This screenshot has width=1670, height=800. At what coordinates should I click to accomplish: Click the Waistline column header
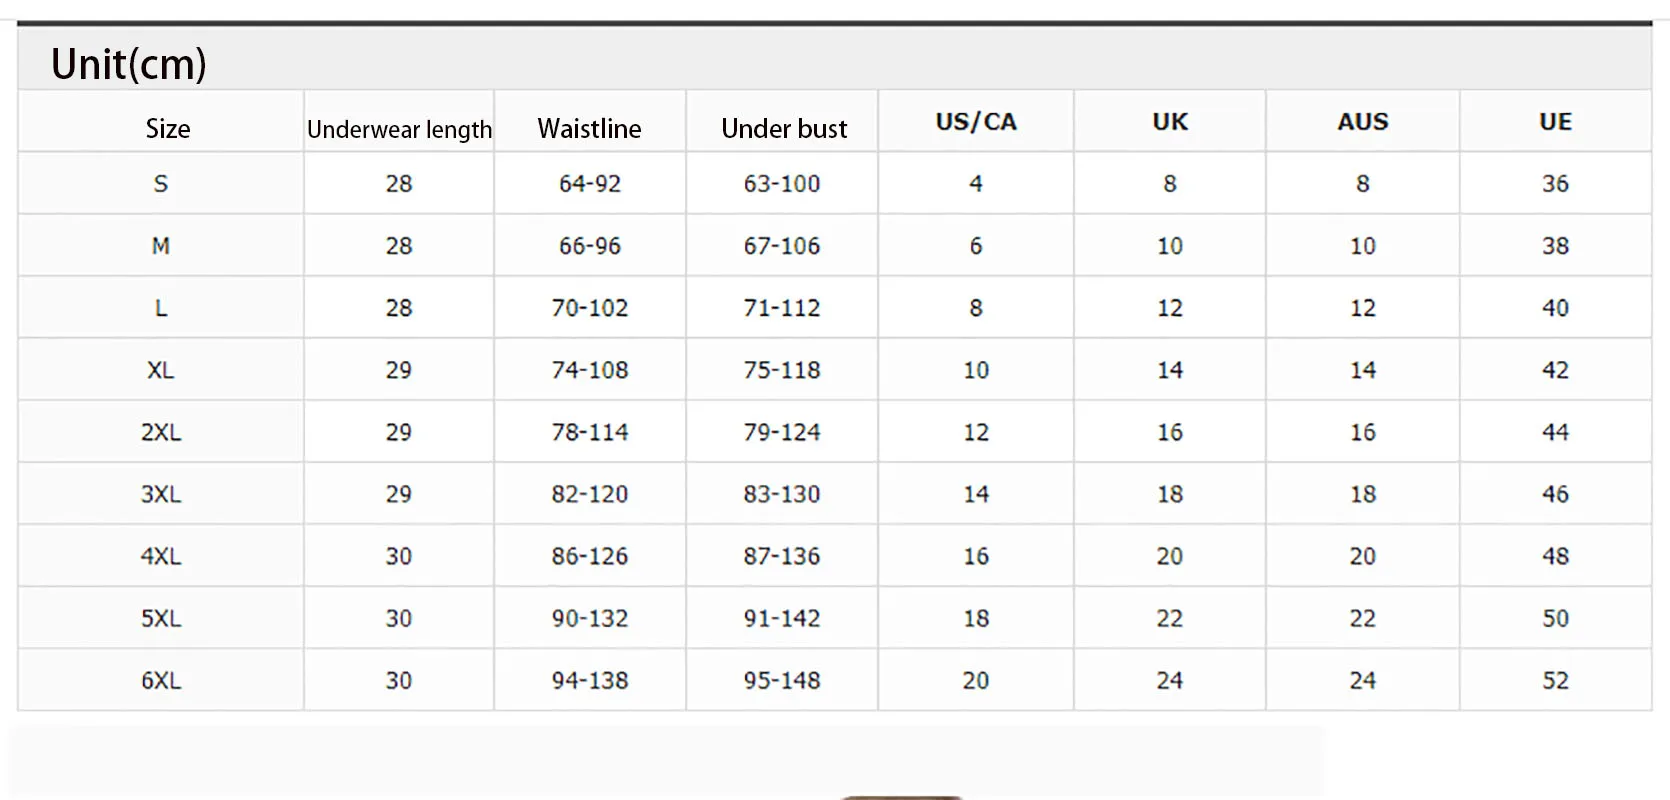589,129
